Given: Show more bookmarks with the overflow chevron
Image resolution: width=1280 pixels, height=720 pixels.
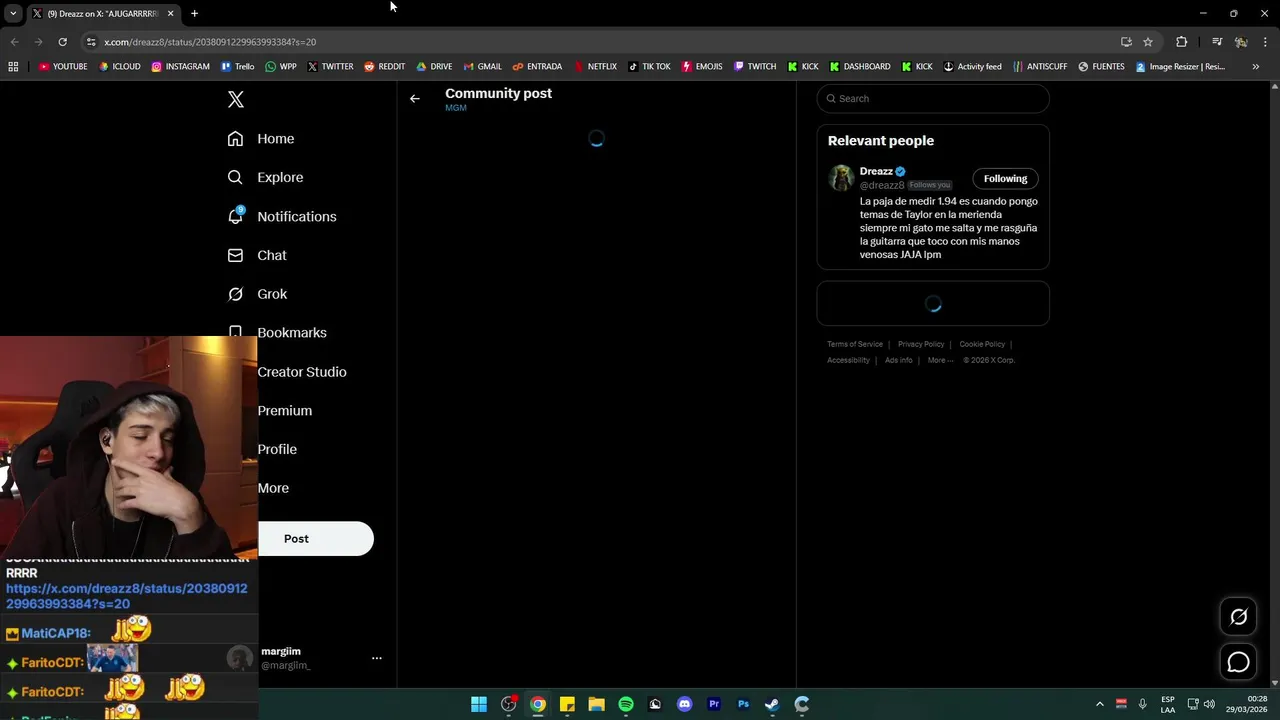Looking at the screenshot, I should click(1255, 67).
